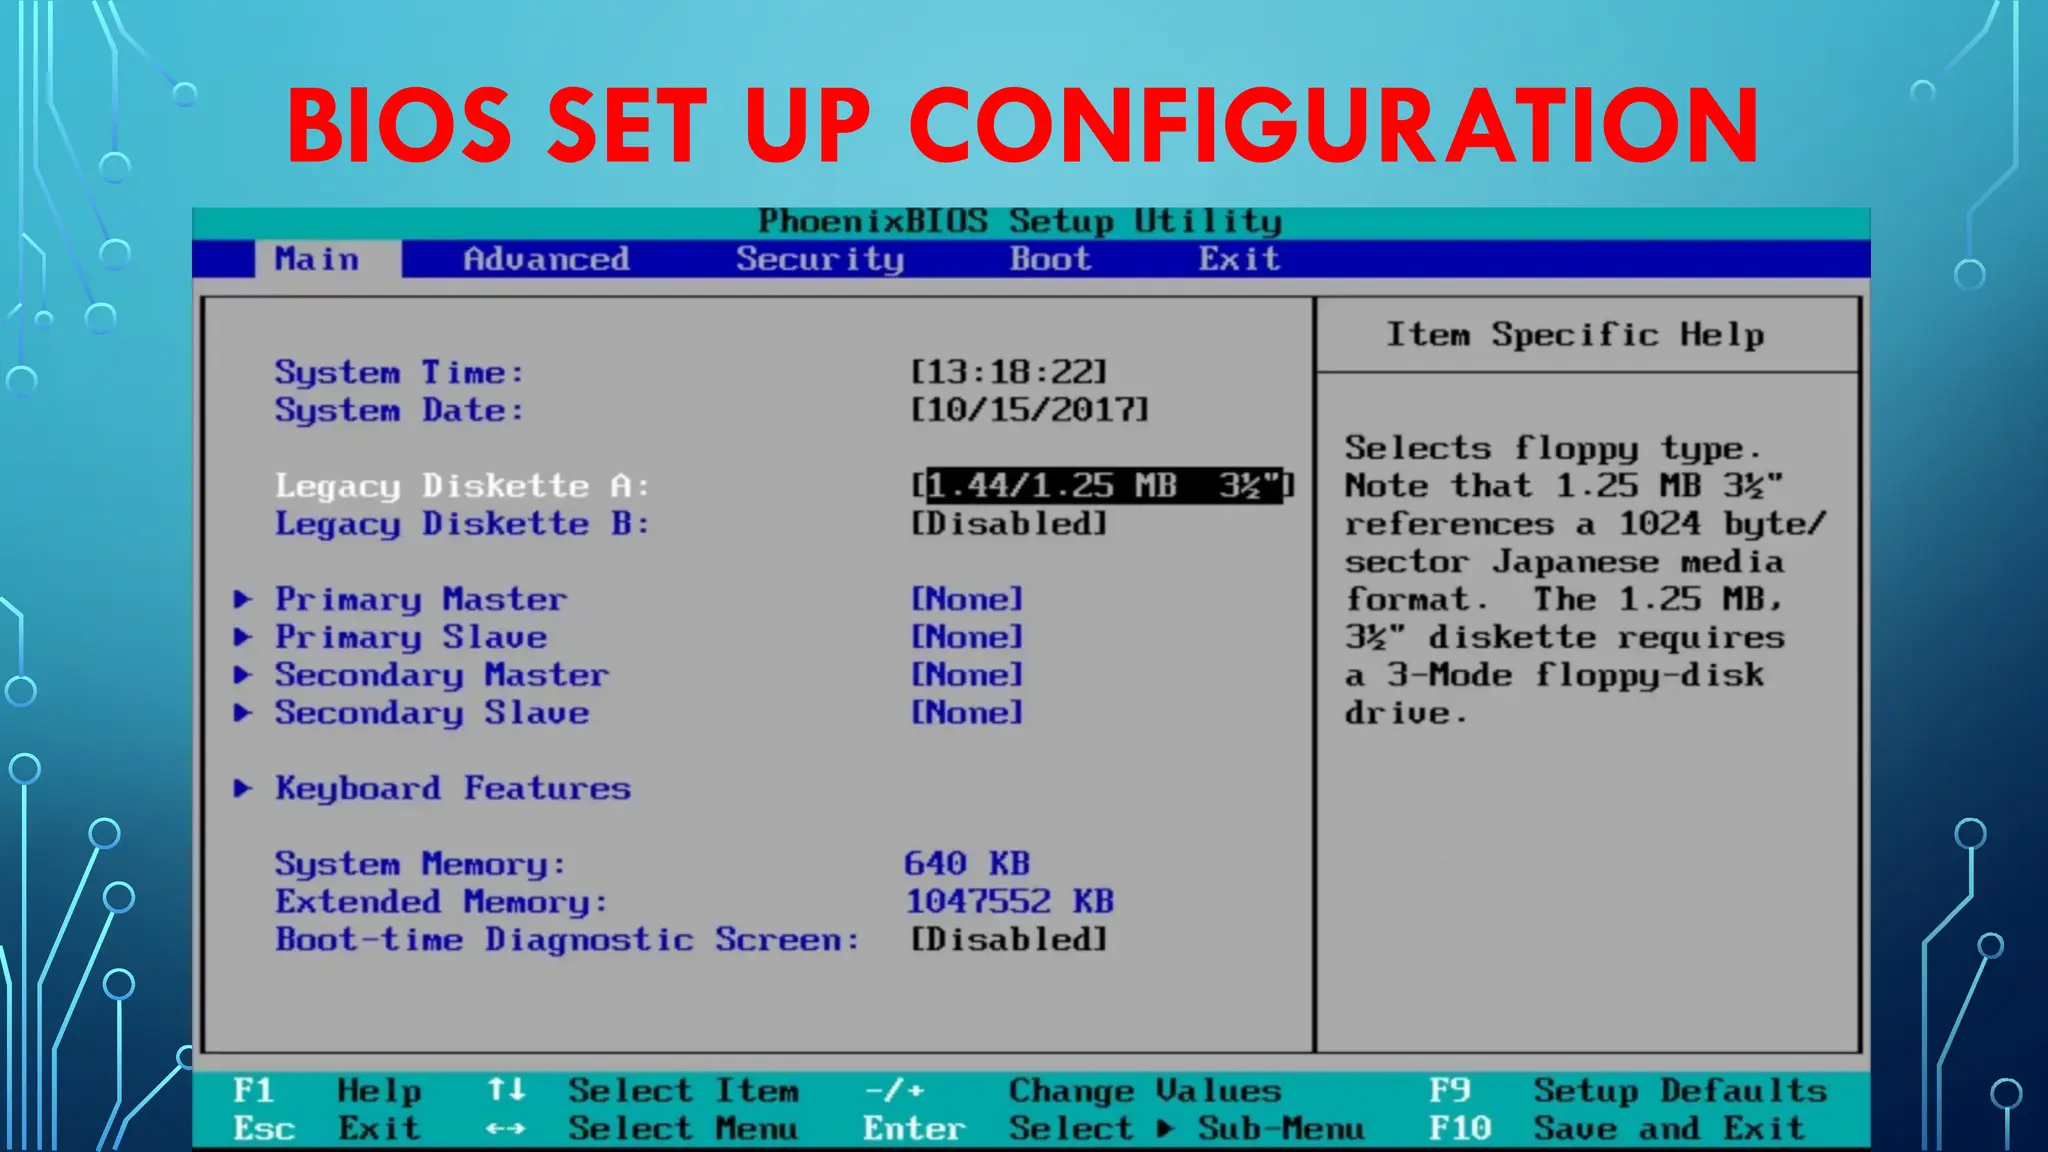This screenshot has height=1152, width=2048.
Task: Select the Legacy Diskette A value
Action: [1103, 486]
